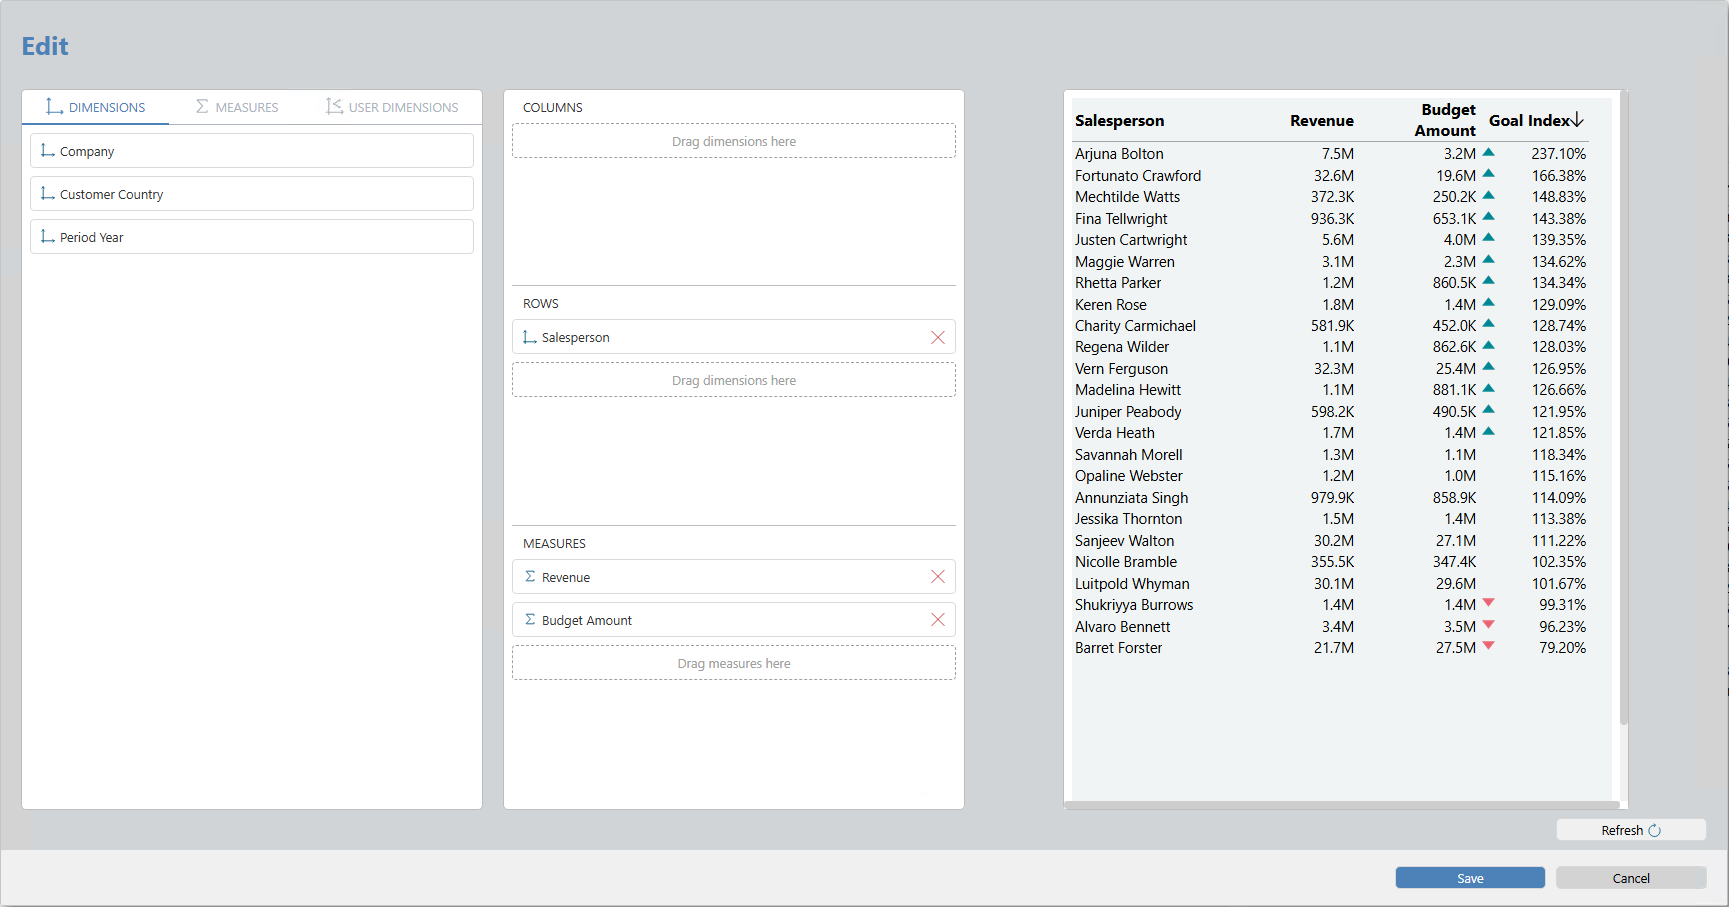Select the Nicolle Bramble row name
The width and height of the screenshot is (1729, 907).
[1126, 562]
